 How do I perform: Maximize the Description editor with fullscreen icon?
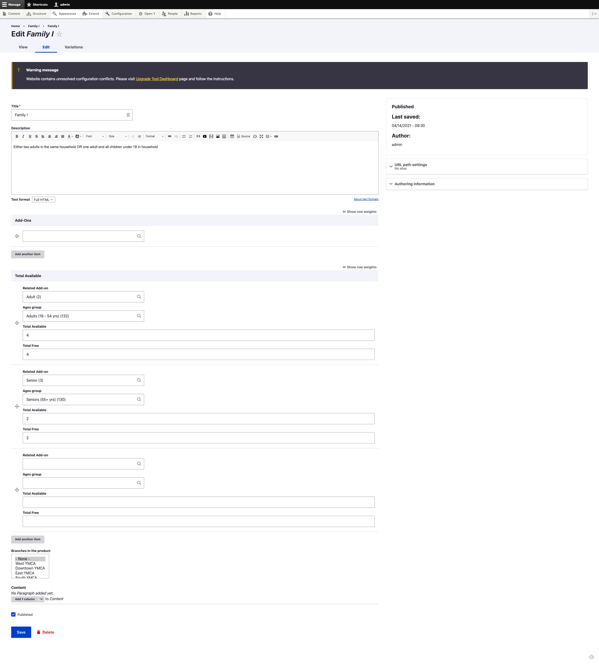tap(261, 136)
